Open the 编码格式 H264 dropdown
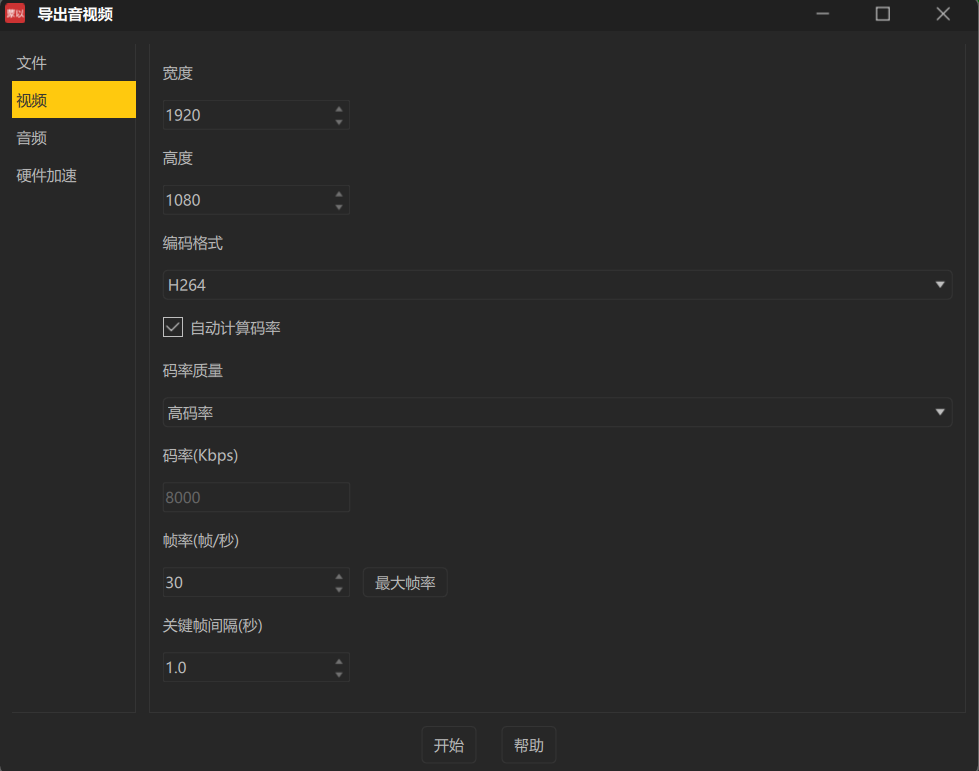This screenshot has height=771, width=979. (557, 285)
